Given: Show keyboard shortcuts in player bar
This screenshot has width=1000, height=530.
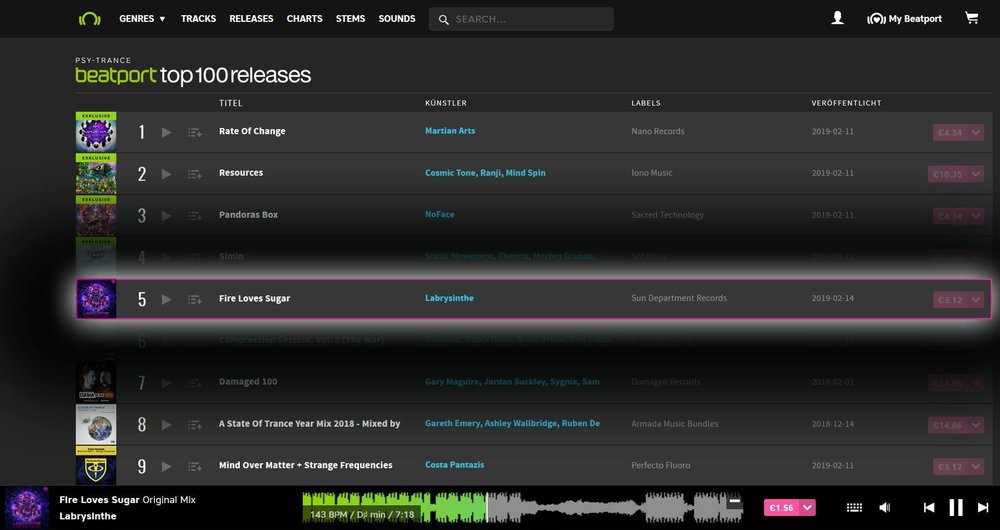Looking at the screenshot, I should (854, 508).
